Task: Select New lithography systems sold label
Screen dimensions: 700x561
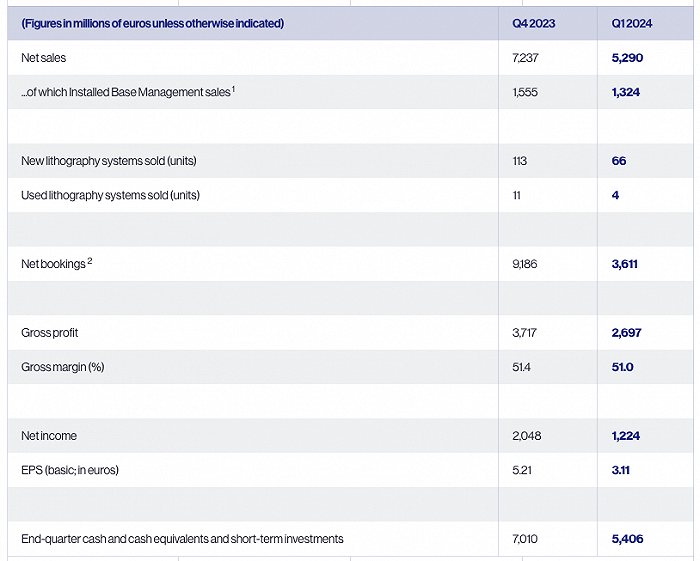Action: coord(108,161)
